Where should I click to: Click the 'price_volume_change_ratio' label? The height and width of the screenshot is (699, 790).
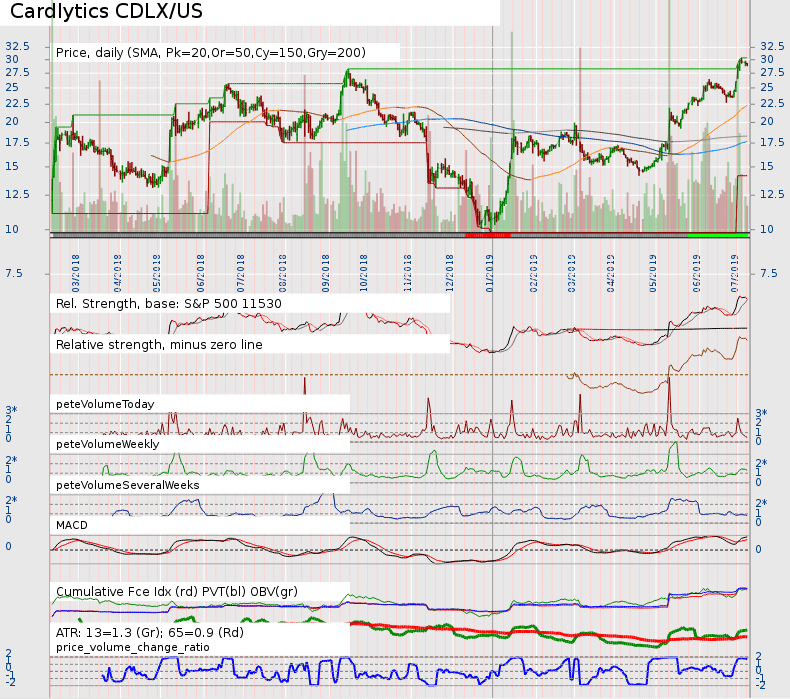[x=133, y=647]
